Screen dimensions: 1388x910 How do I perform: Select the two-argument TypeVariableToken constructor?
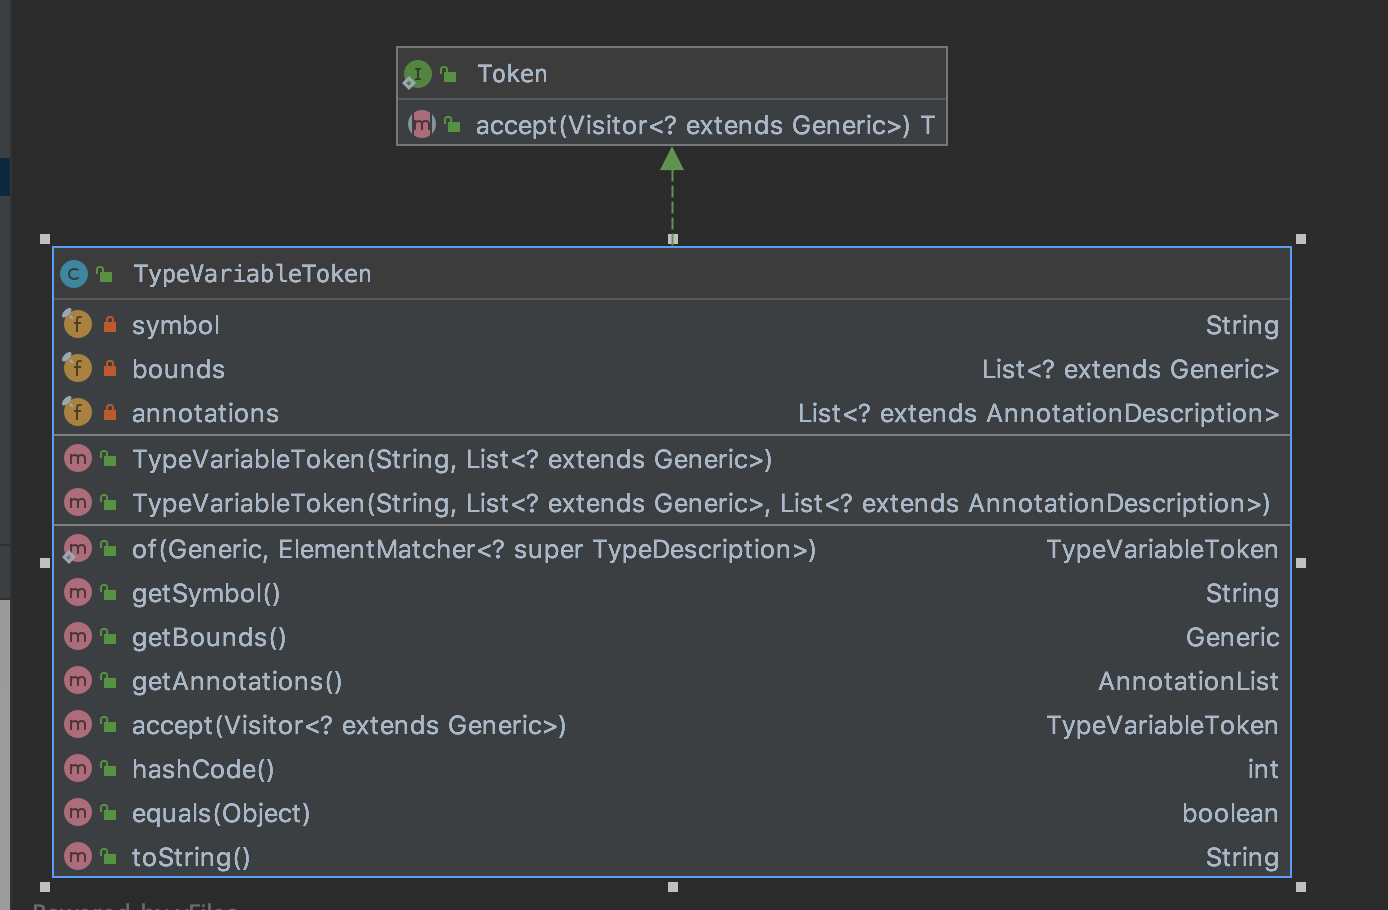pyautogui.click(x=452, y=459)
